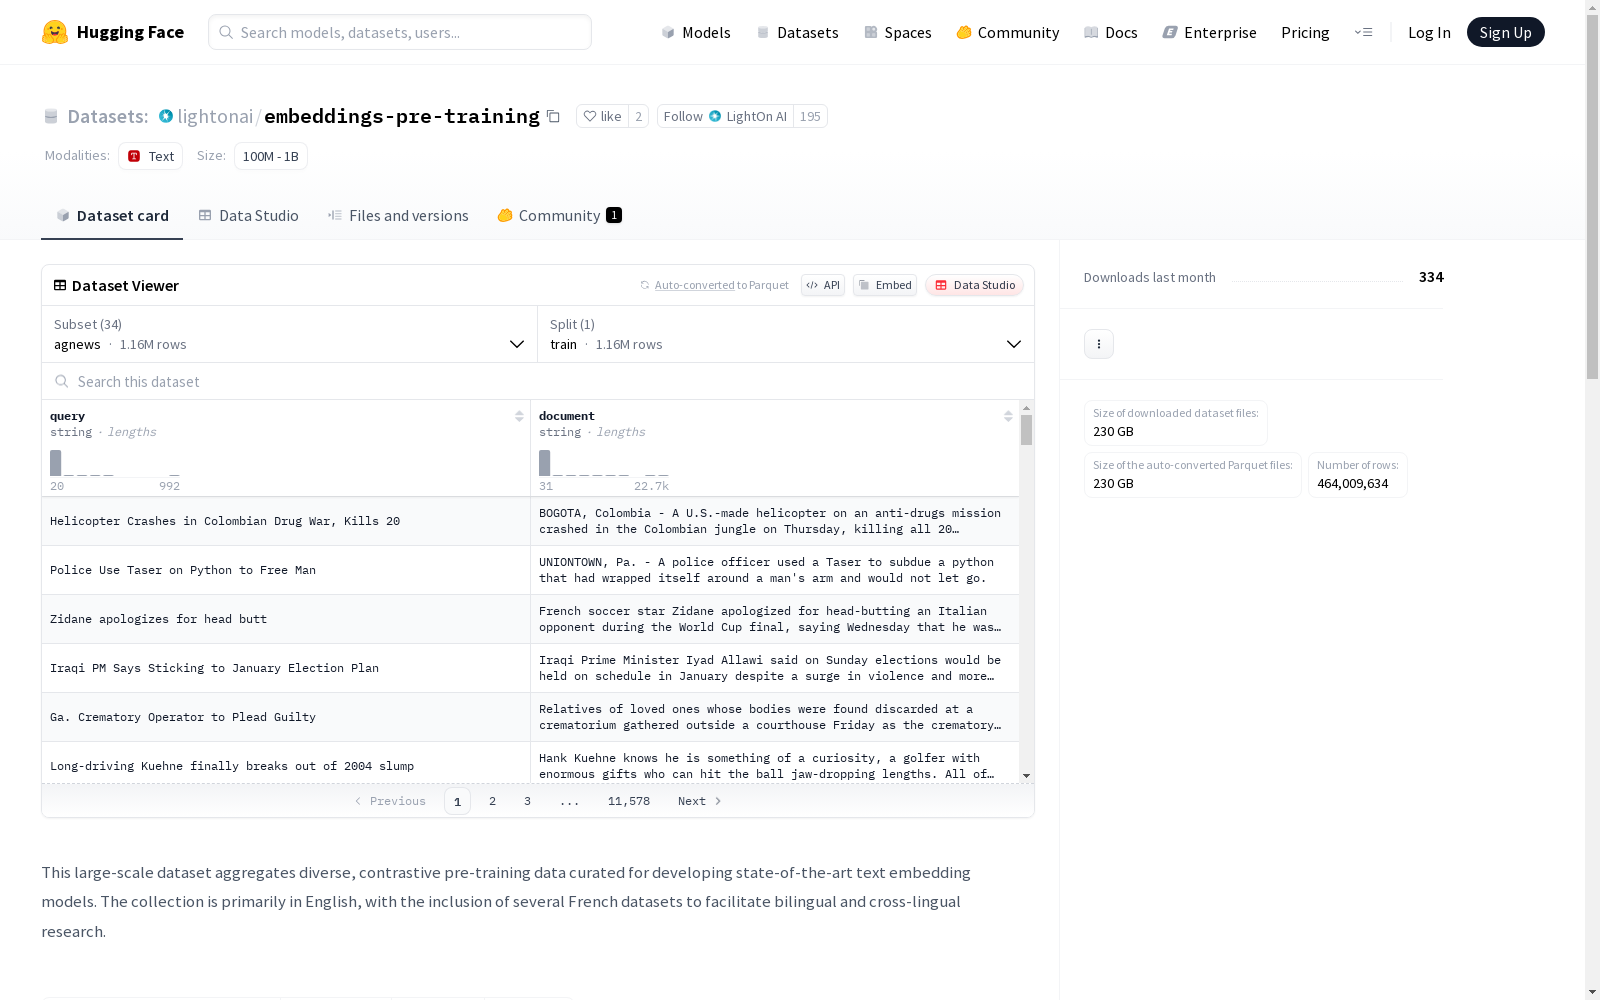Click the Sign Up button
1600x1000 pixels.
tap(1506, 32)
